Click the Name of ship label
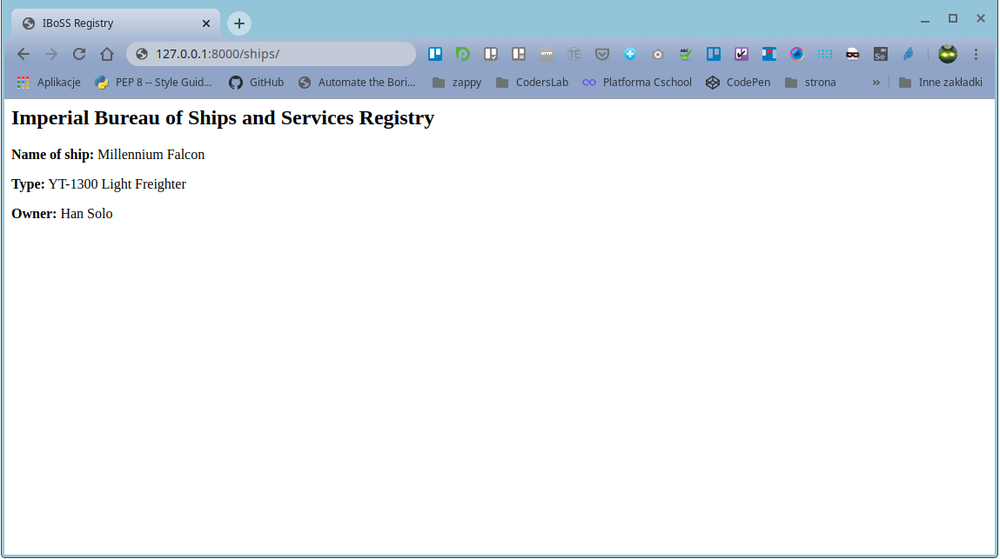The width and height of the screenshot is (1000, 559). (52, 155)
